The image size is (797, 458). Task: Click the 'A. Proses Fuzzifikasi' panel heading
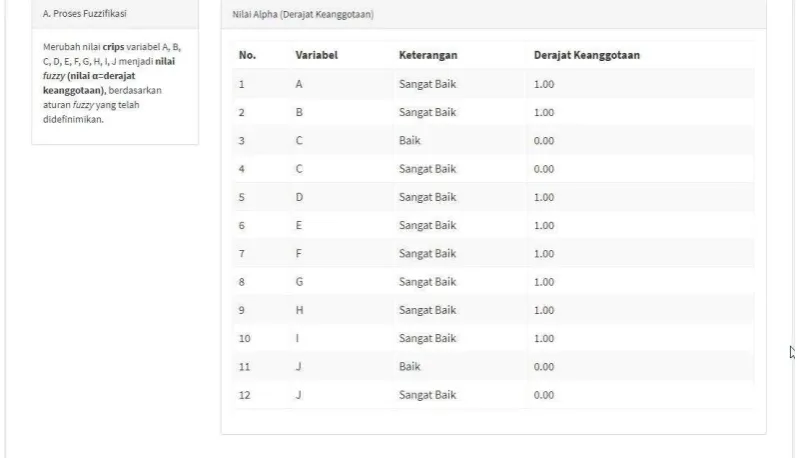pos(84,14)
